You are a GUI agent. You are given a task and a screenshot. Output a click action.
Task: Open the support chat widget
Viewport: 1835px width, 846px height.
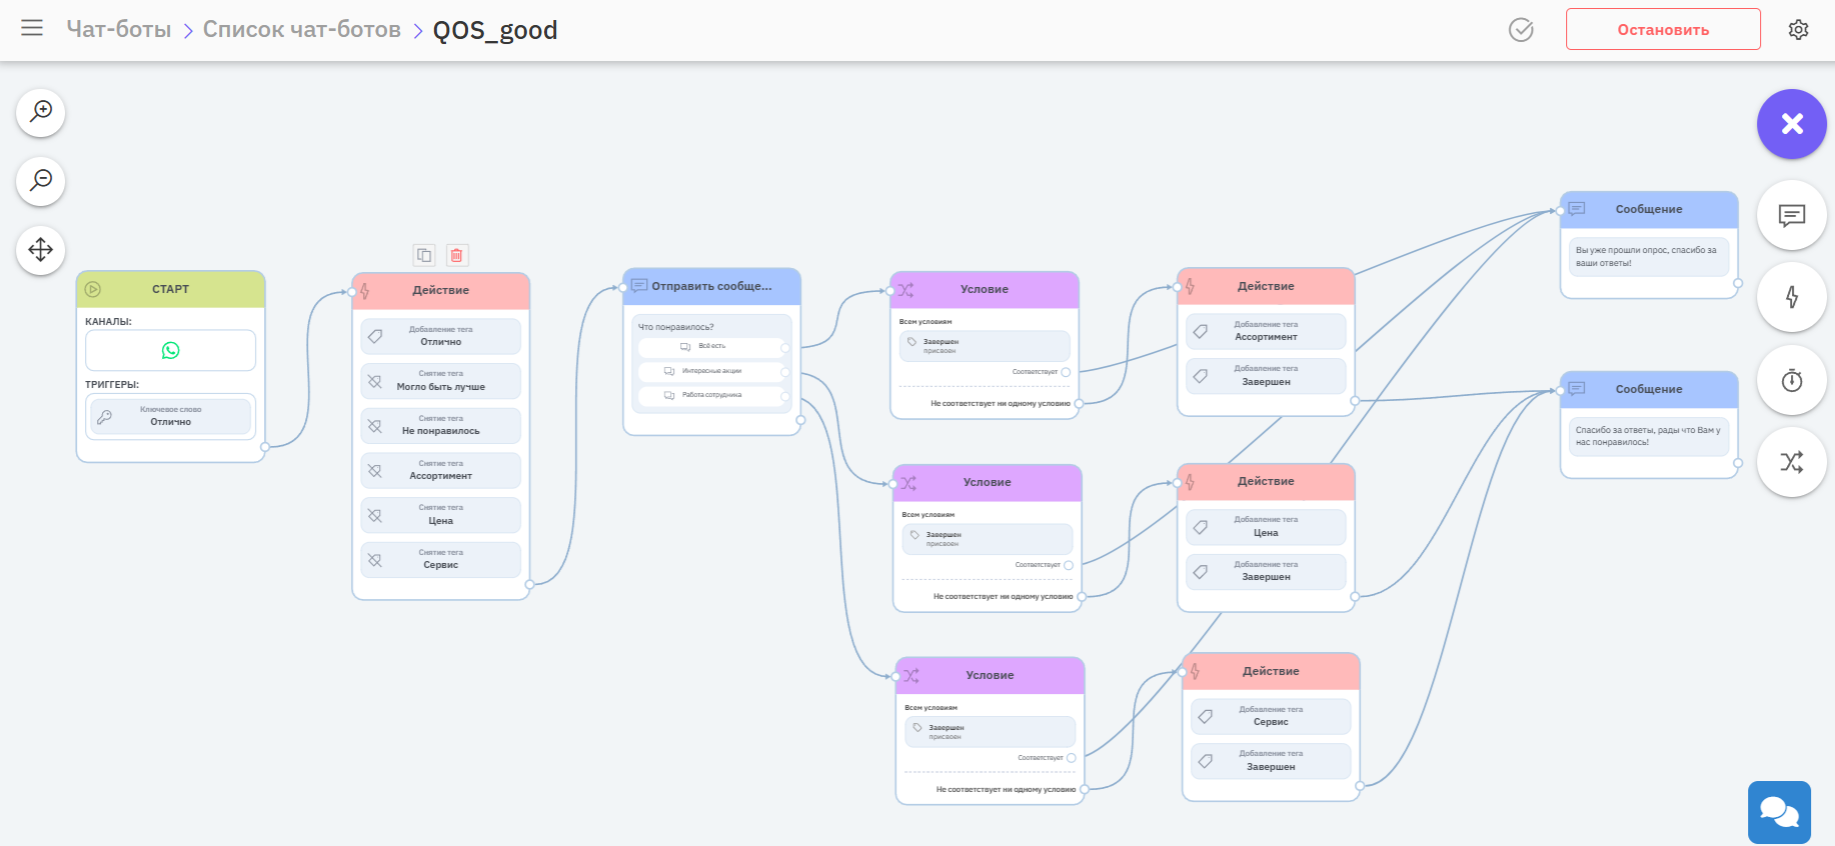[1779, 812]
